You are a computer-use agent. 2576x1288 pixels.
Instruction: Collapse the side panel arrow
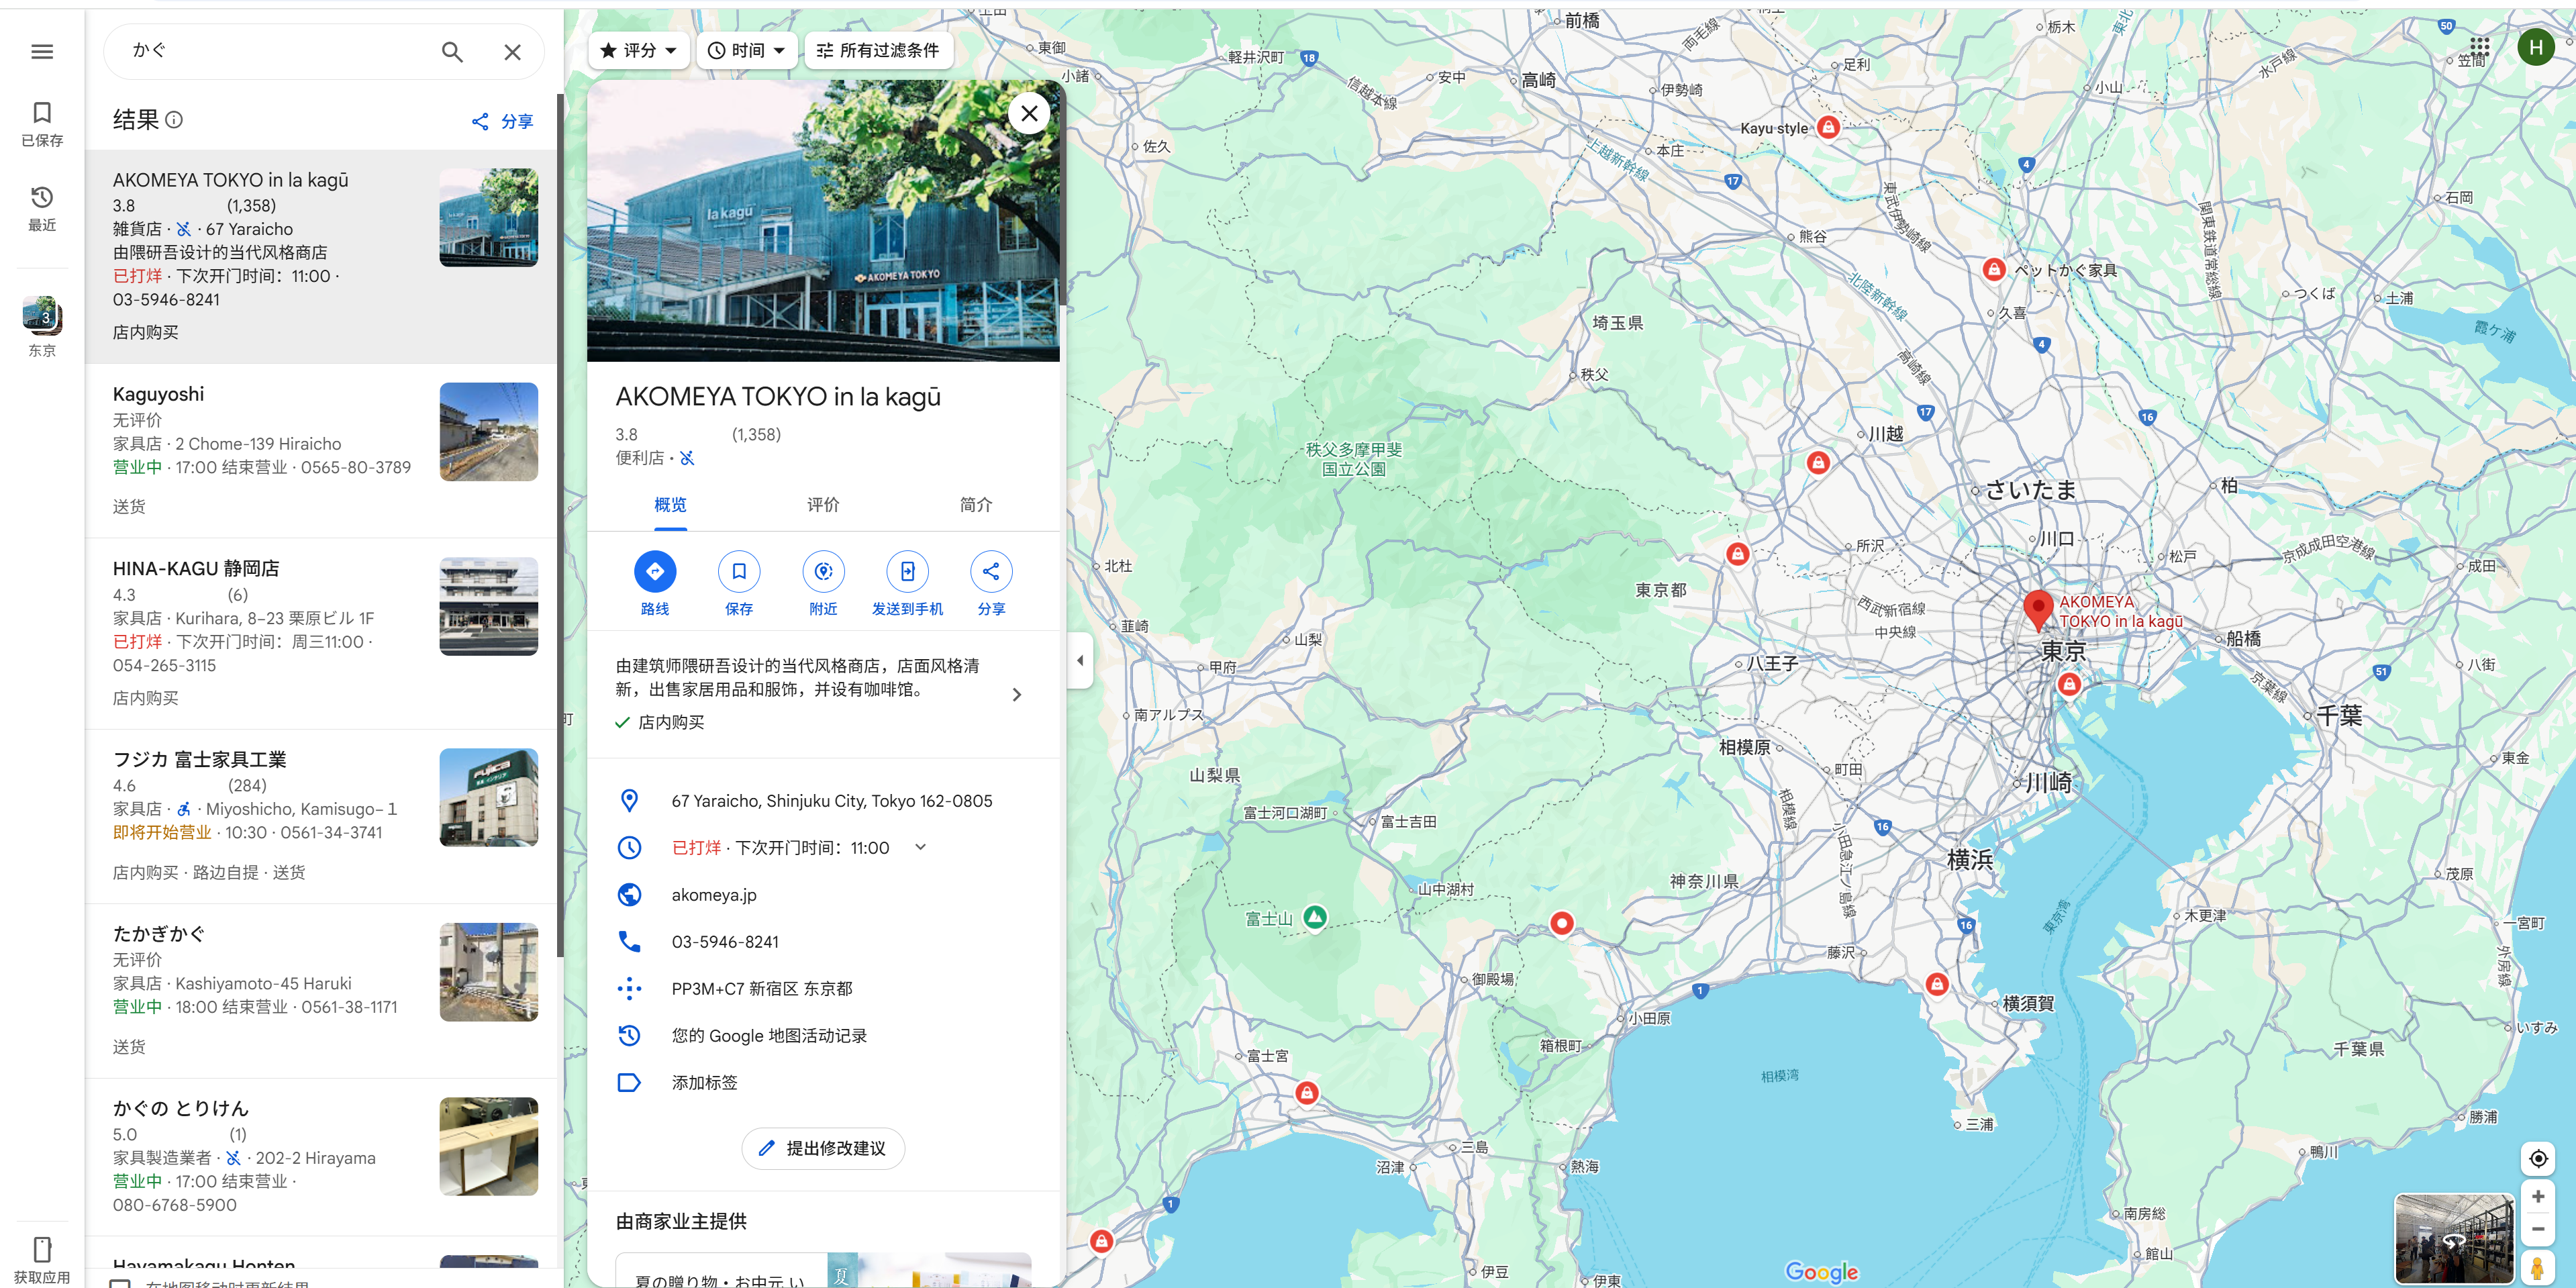tap(1080, 660)
